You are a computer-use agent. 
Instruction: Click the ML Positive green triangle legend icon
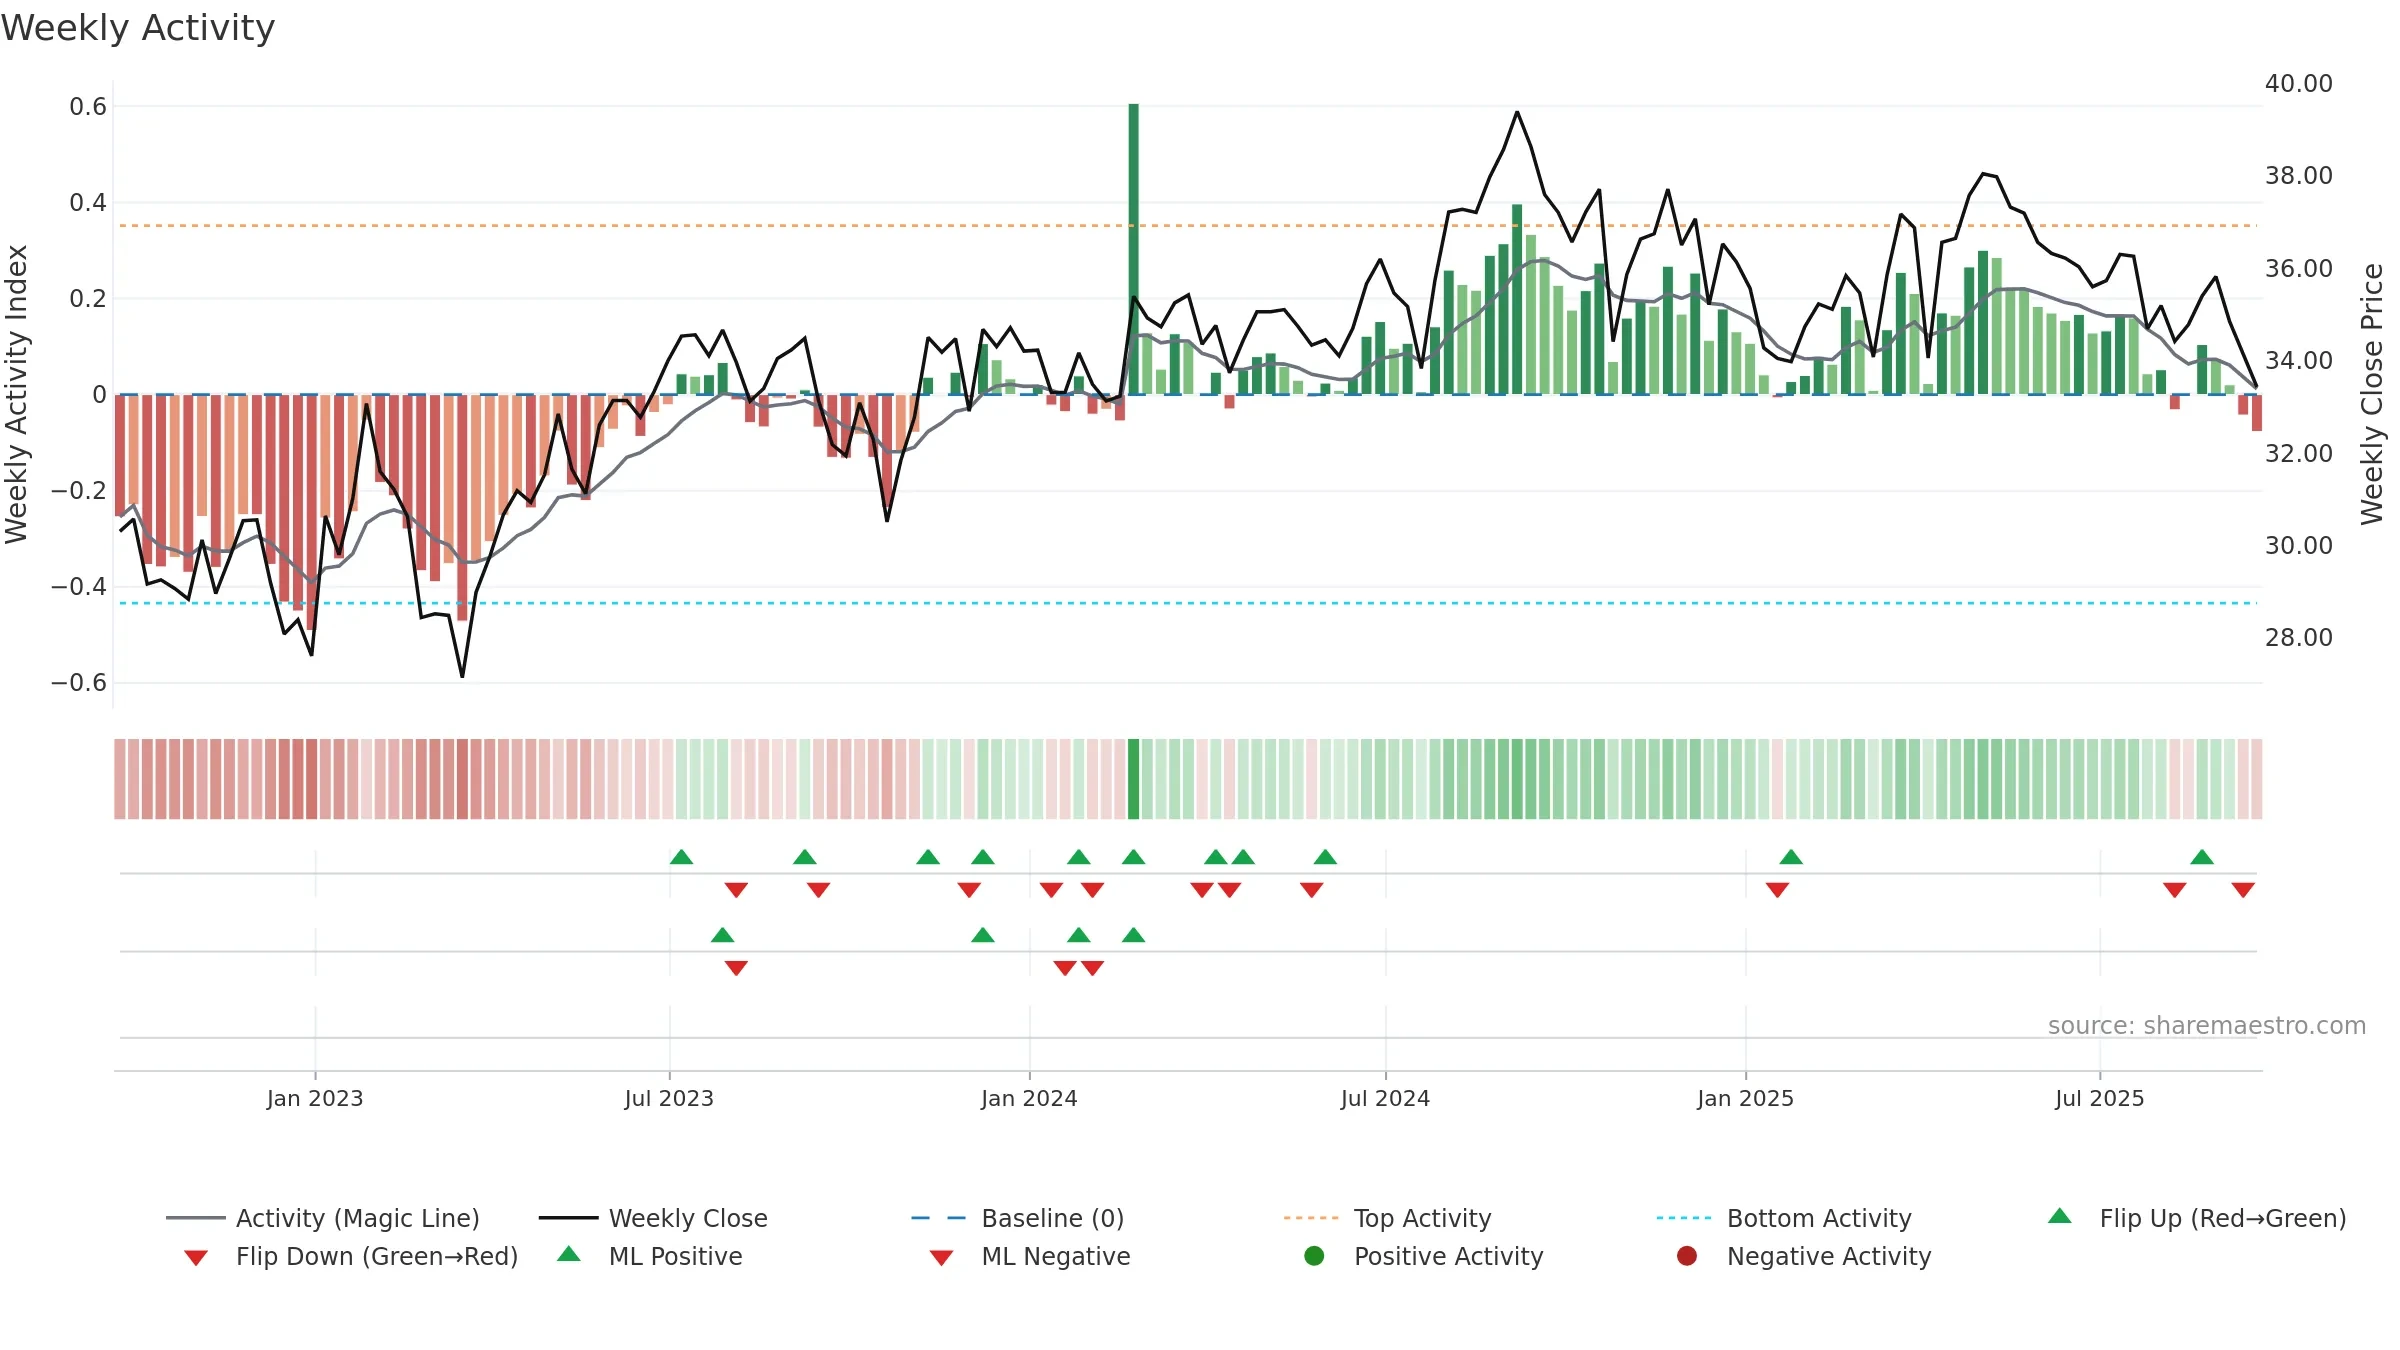(x=569, y=1254)
